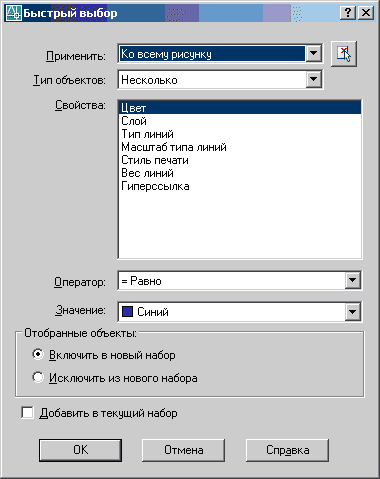Click the question mark help button in title bar
This screenshot has height=479, width=380.
(348, 13)
